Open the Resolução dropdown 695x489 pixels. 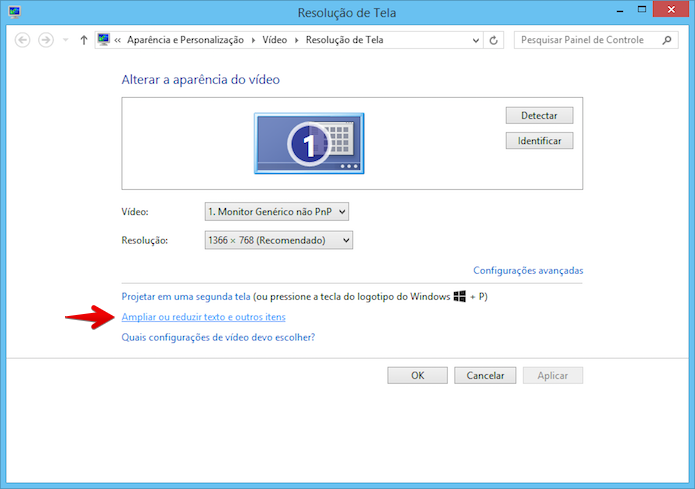pos(279,240)
